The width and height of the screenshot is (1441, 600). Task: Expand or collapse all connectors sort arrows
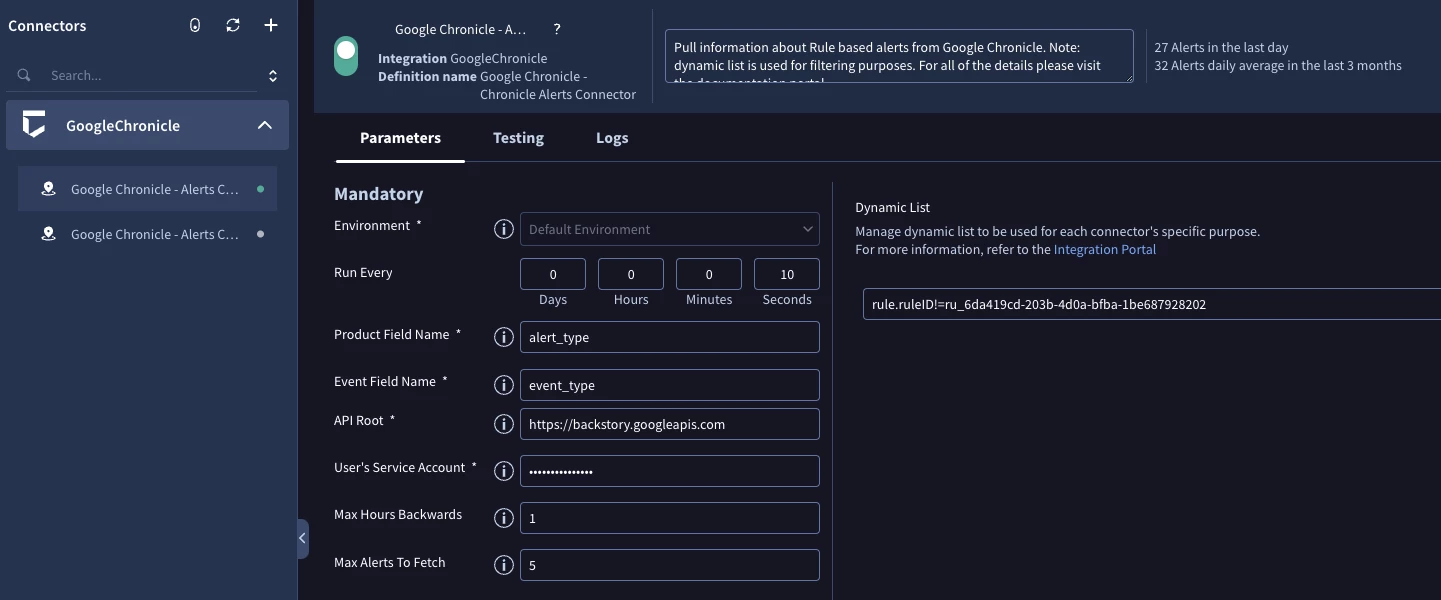[x=273, y=75]
